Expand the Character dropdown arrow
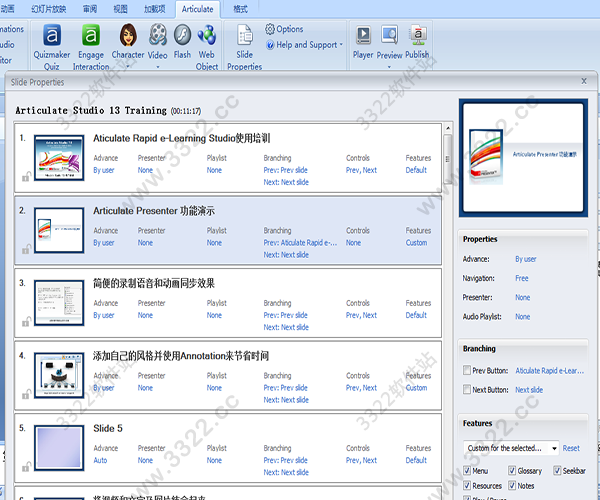 [x=128, y=67]
